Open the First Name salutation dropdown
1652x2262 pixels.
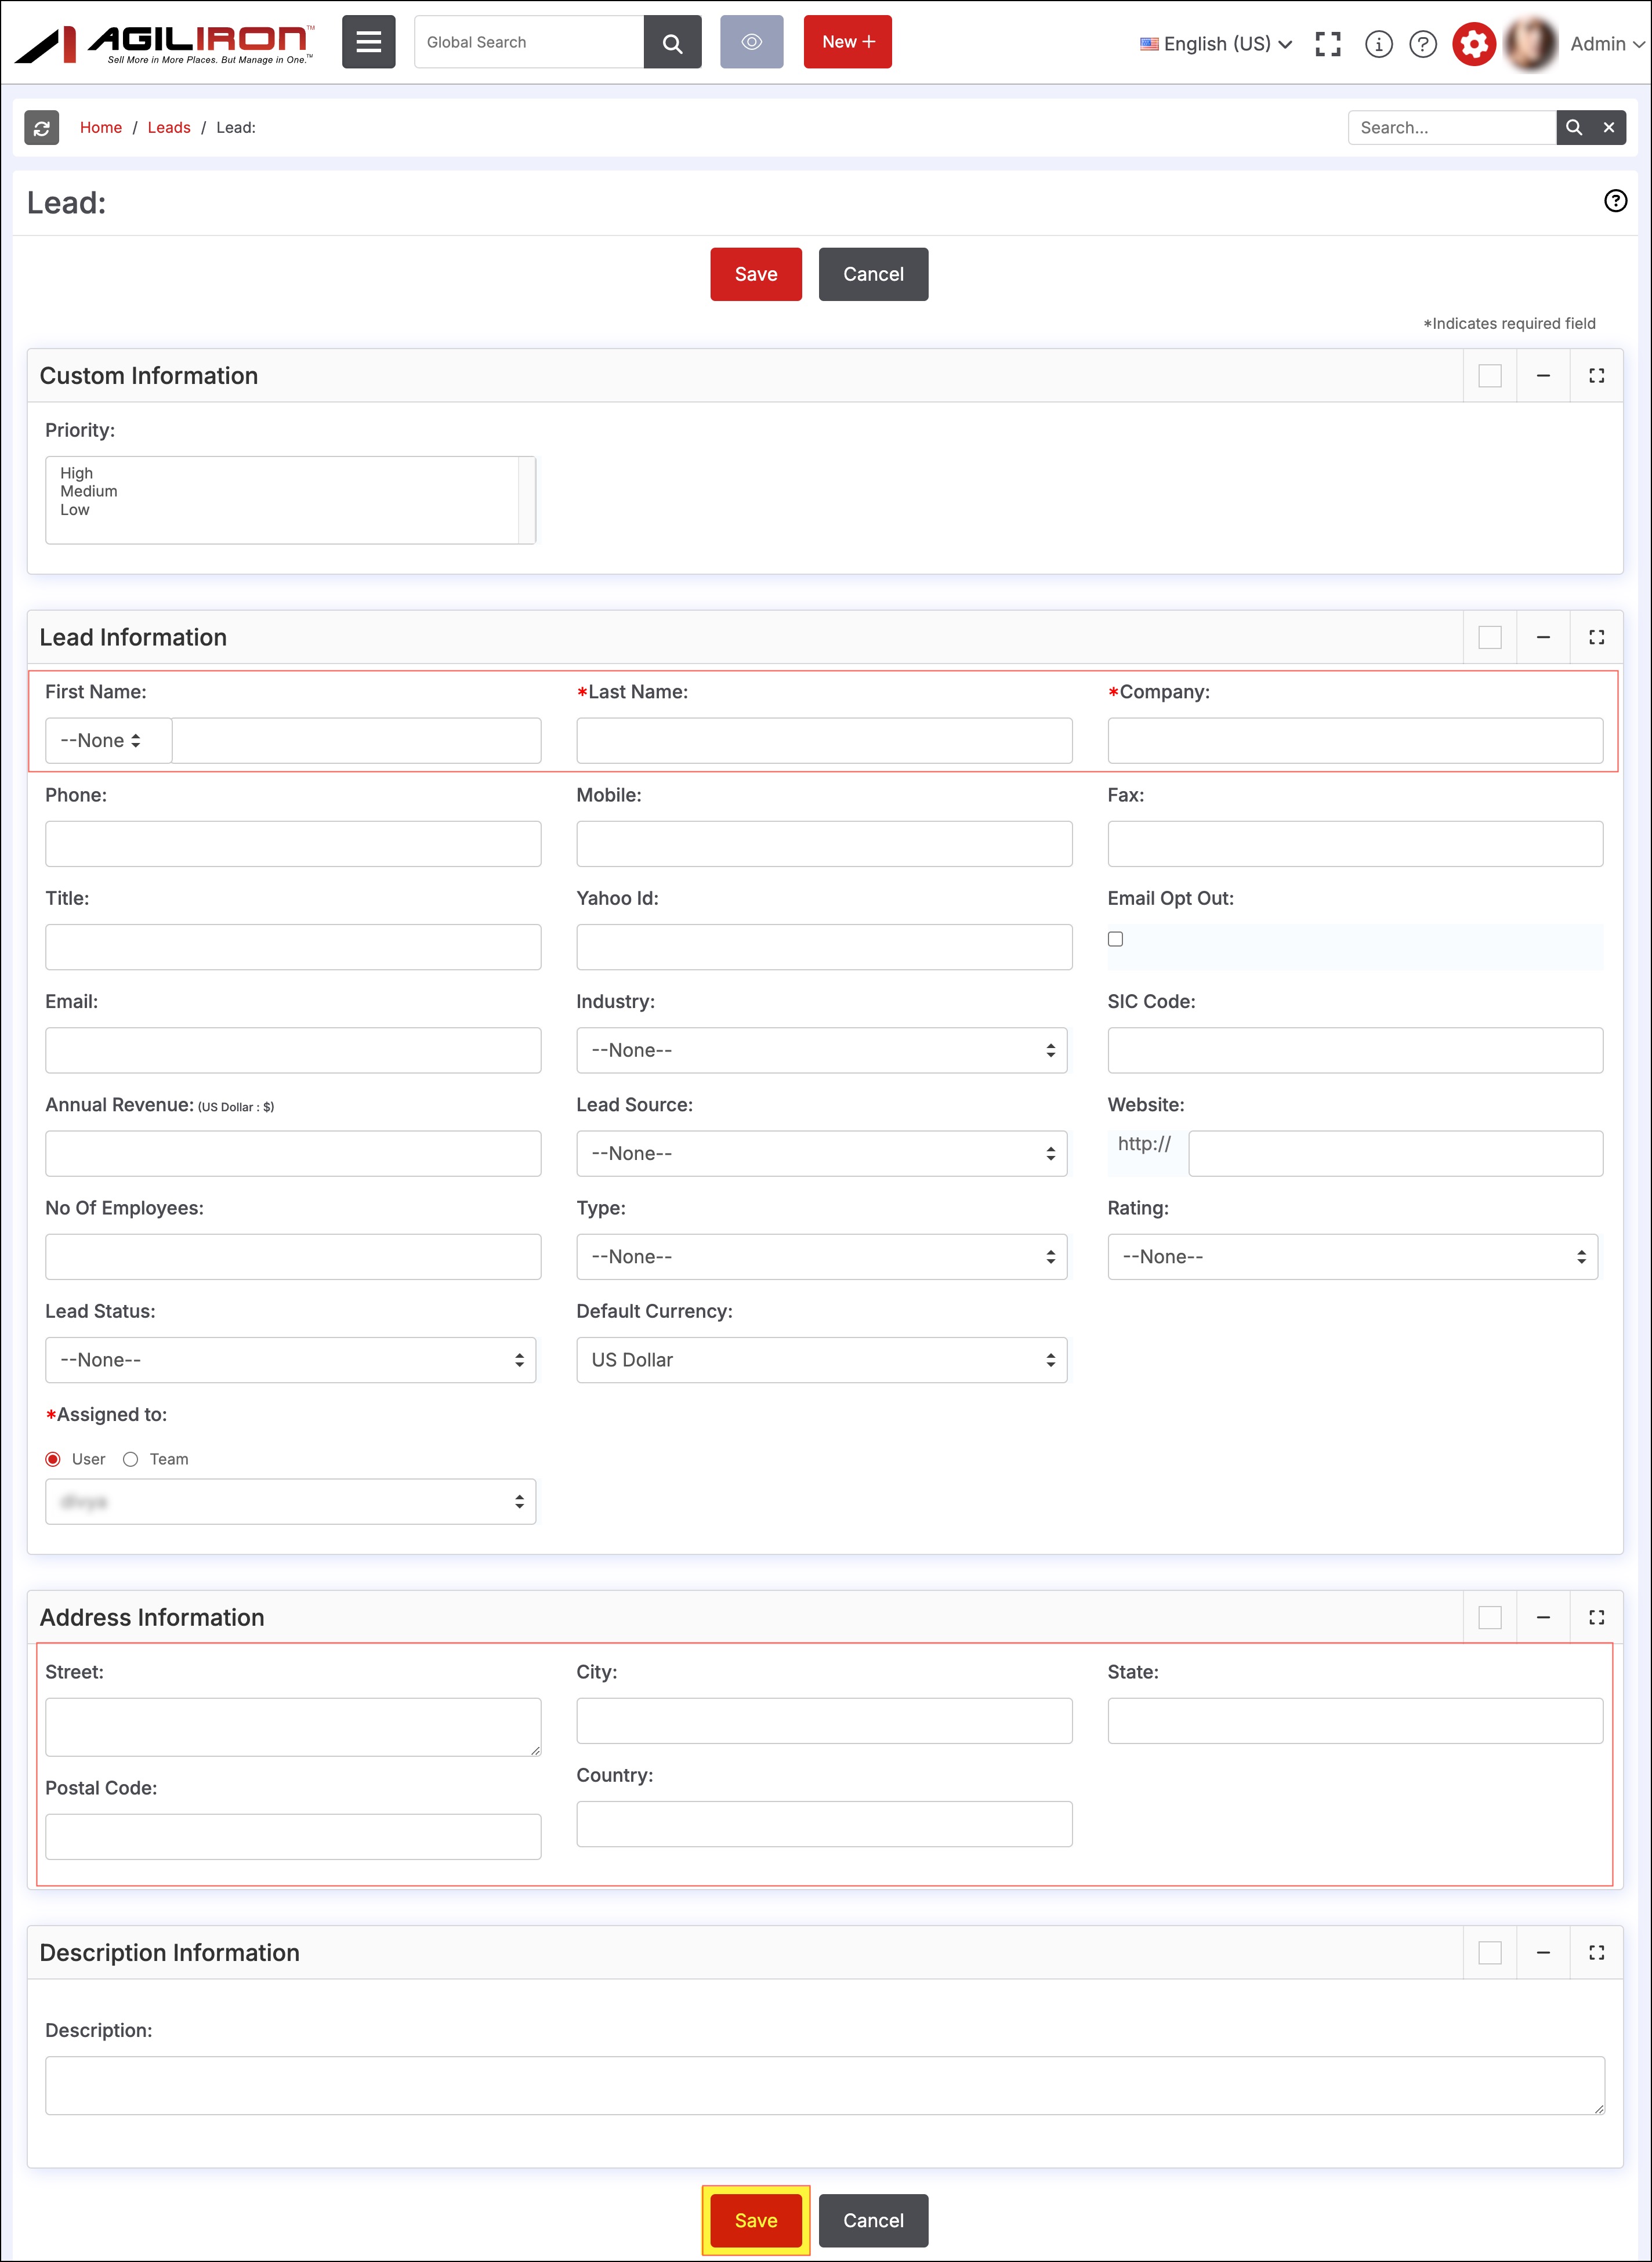click(x=108, y=740)
